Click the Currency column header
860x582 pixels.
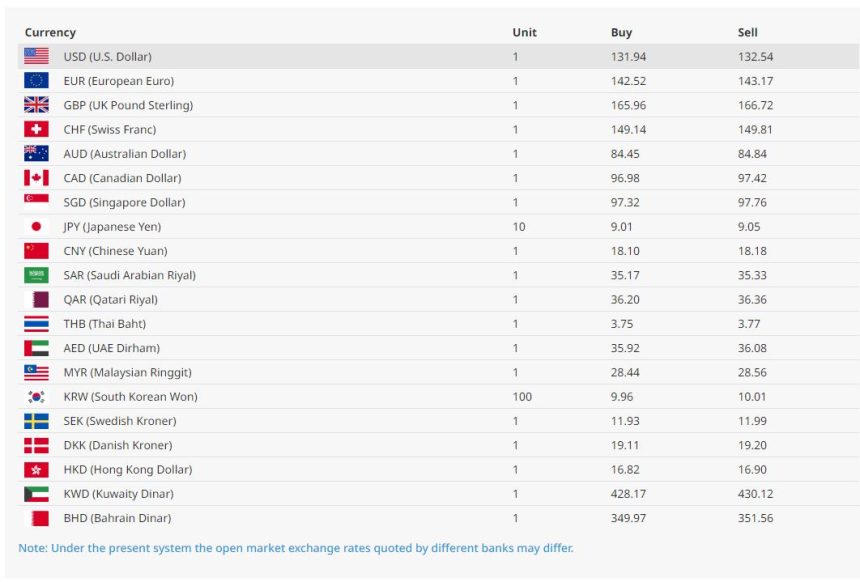coord(50,33)
